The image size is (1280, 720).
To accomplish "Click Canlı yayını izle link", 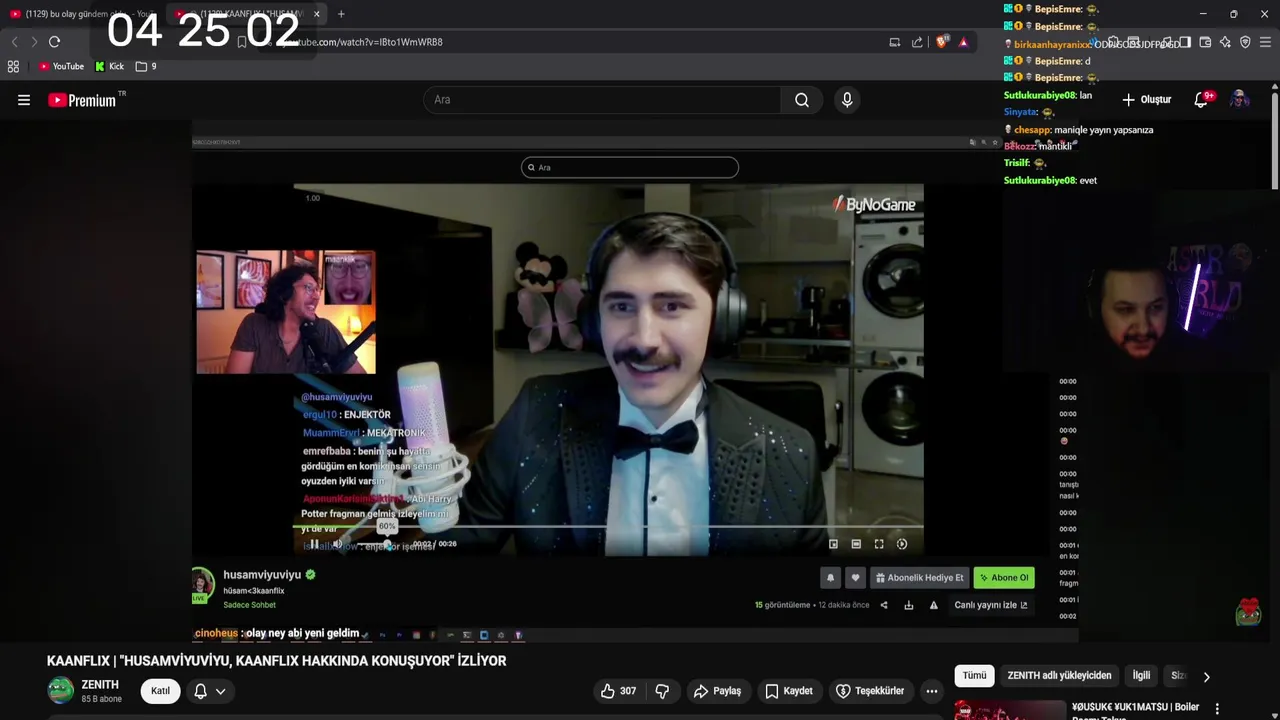I will (x=990, y=605).
